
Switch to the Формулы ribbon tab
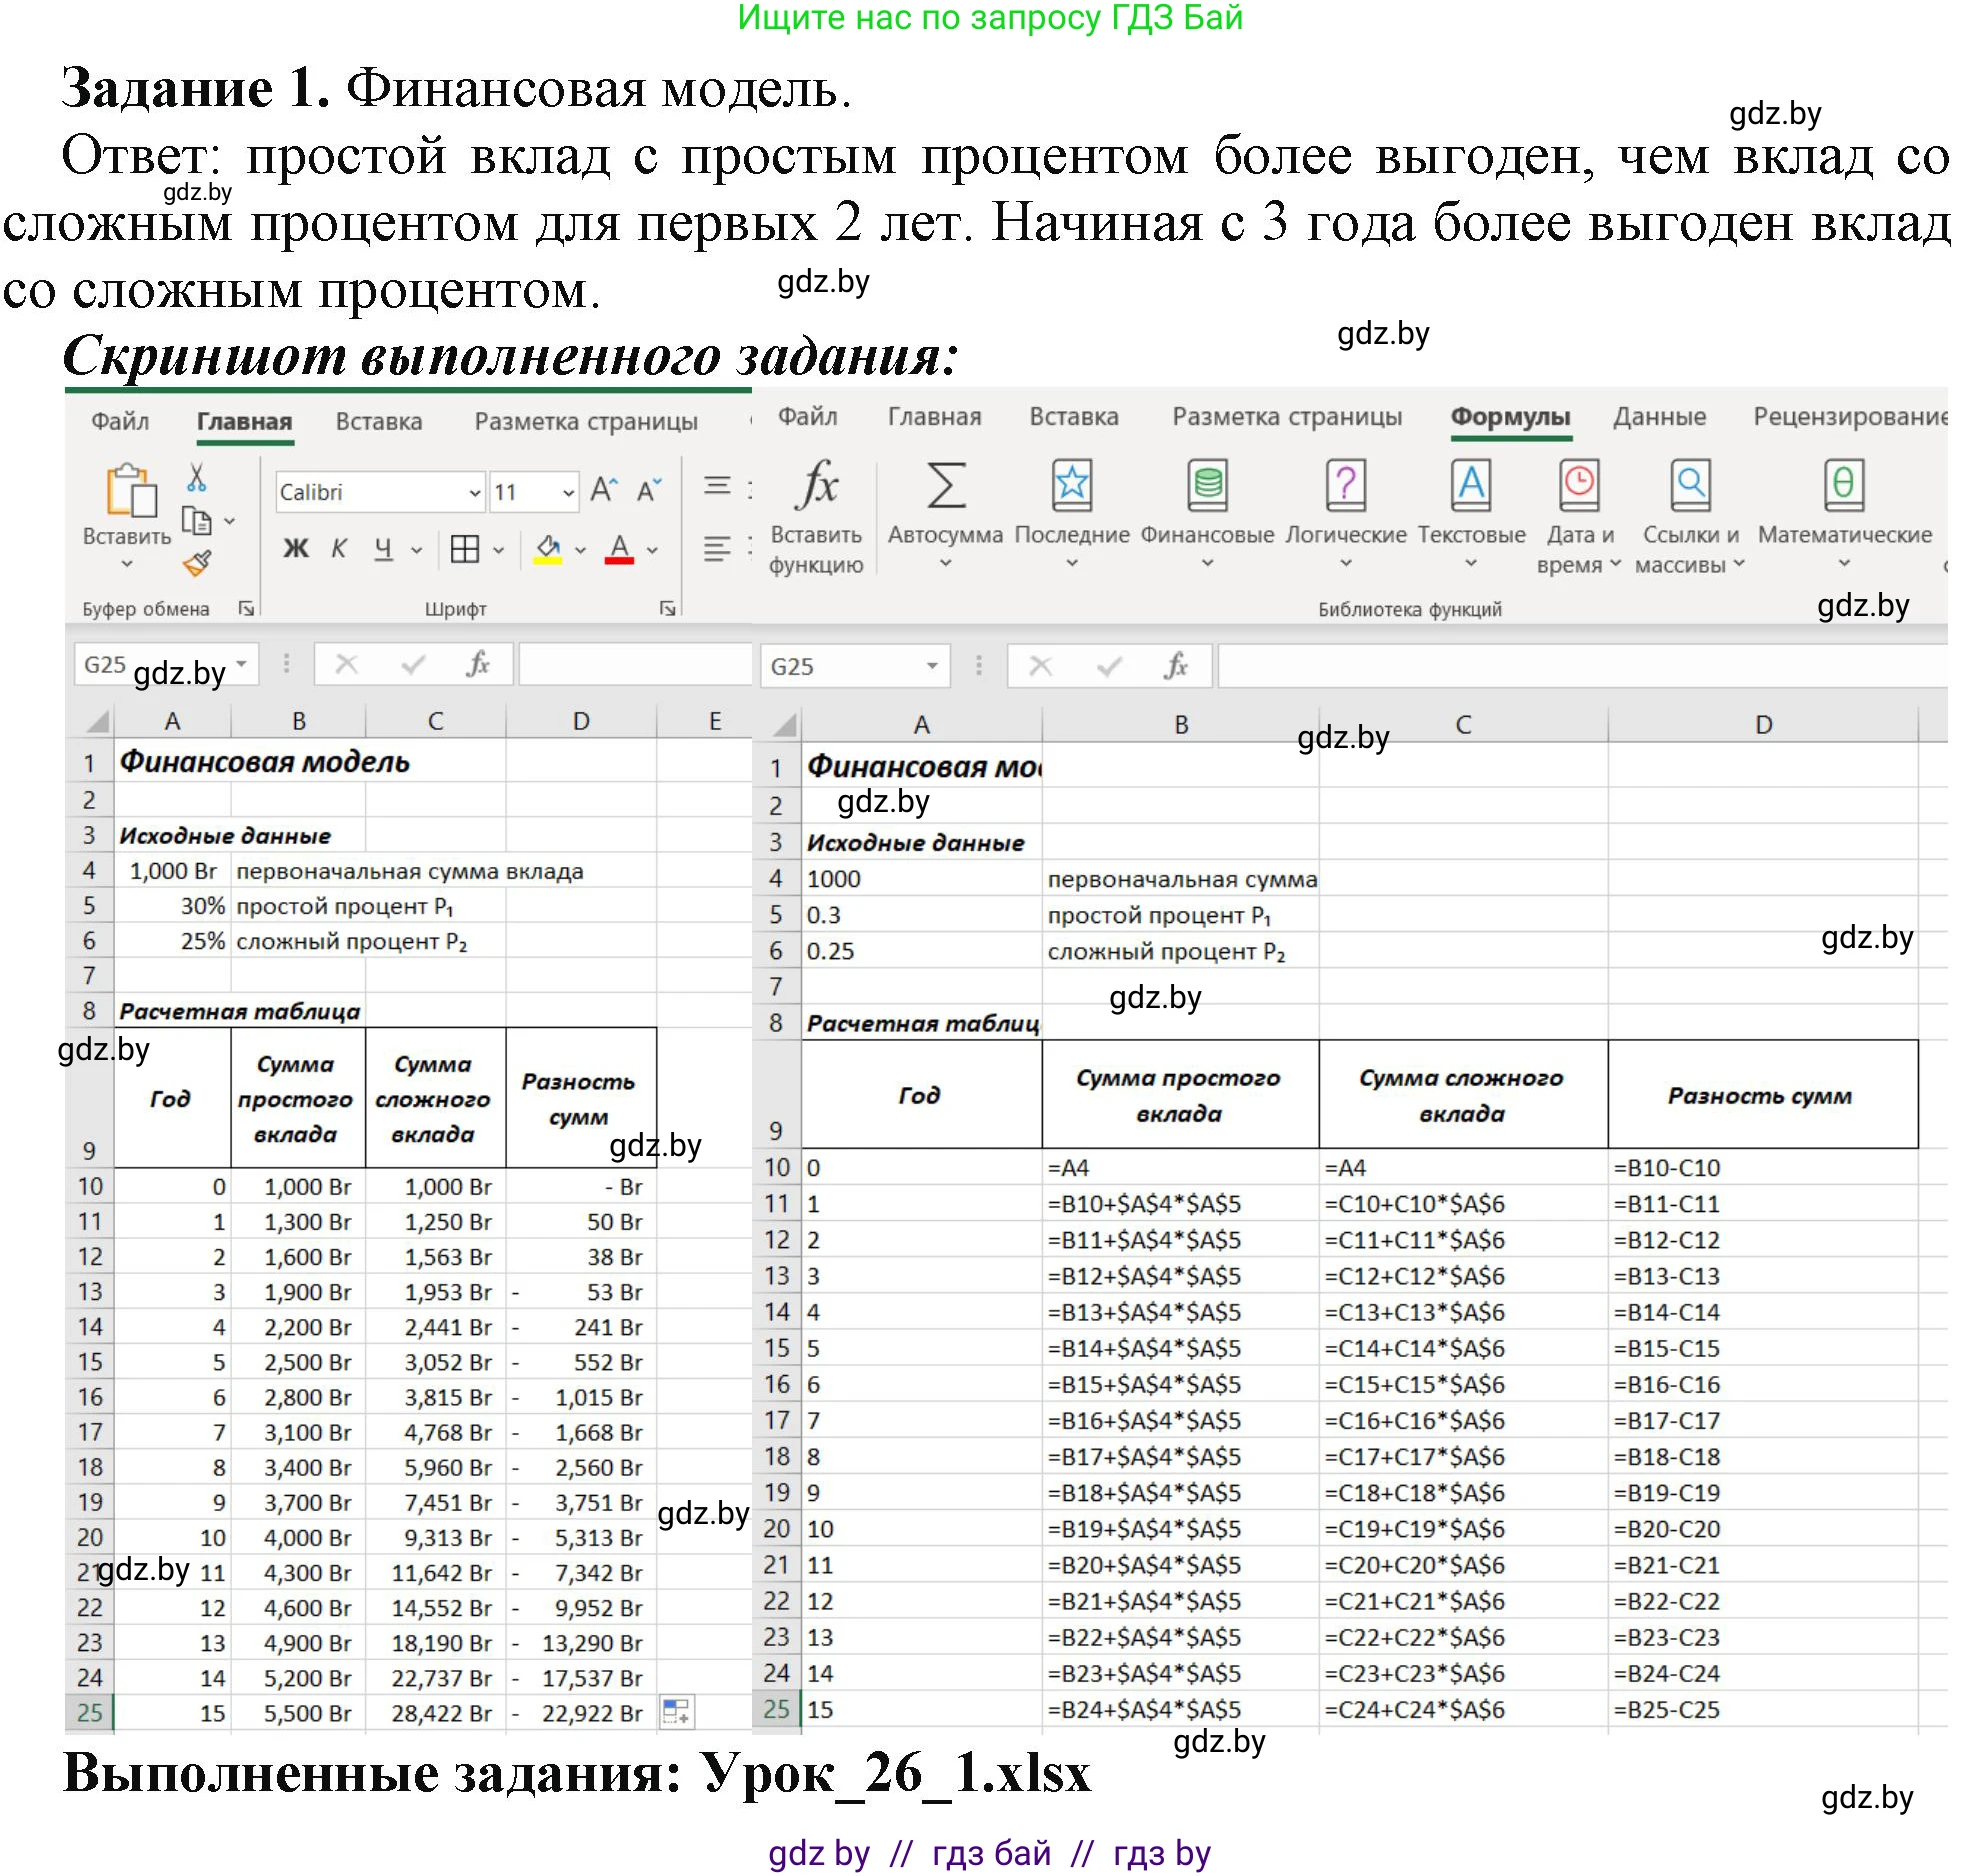1510,418
